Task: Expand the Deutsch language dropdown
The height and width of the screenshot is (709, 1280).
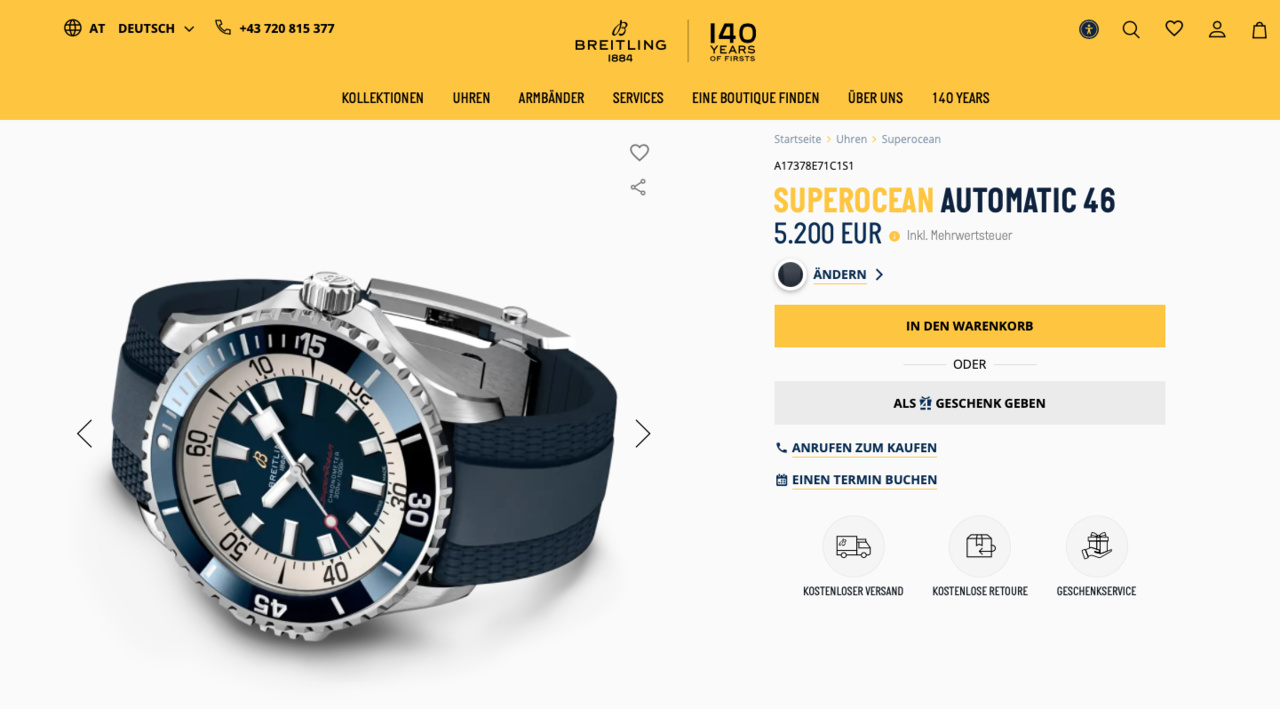Action: (x=157, y=28)
